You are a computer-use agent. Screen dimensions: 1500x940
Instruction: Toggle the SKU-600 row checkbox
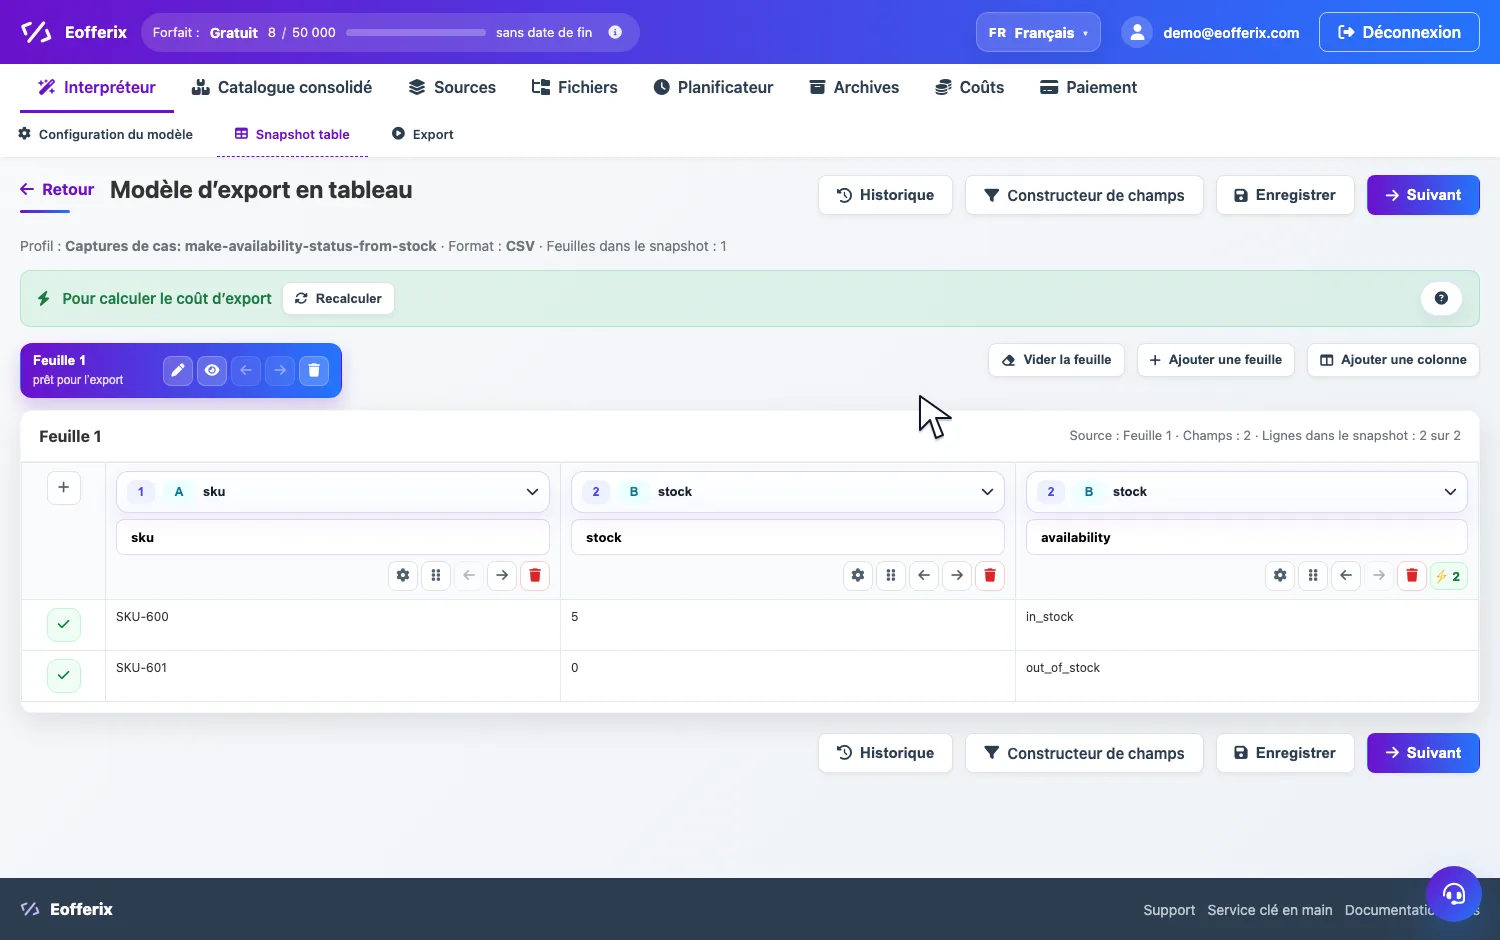(x=63, y=624)
